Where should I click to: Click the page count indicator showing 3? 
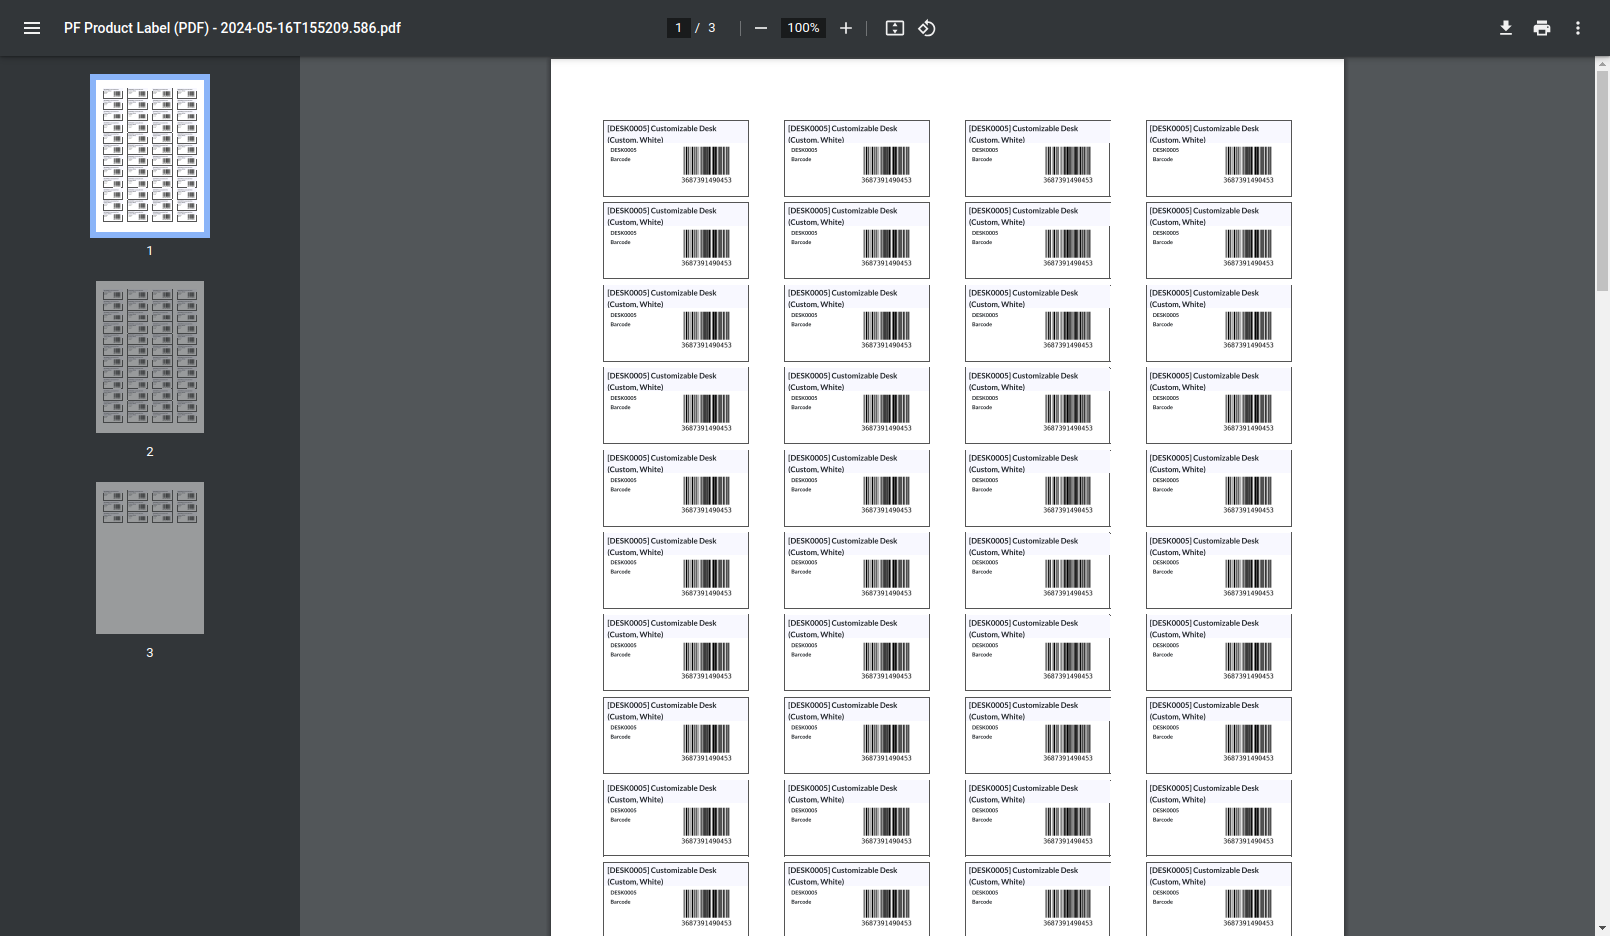click(711, 28)
